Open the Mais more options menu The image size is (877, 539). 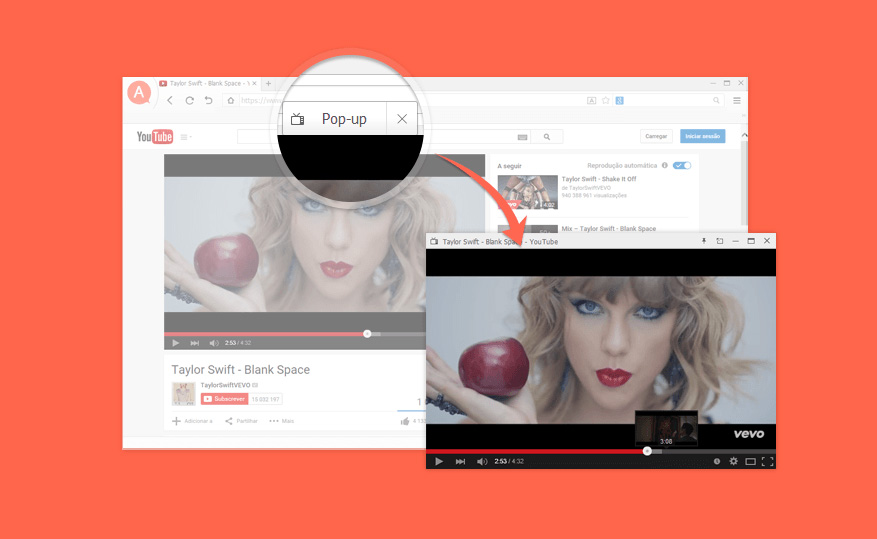(x=281, y=421)
